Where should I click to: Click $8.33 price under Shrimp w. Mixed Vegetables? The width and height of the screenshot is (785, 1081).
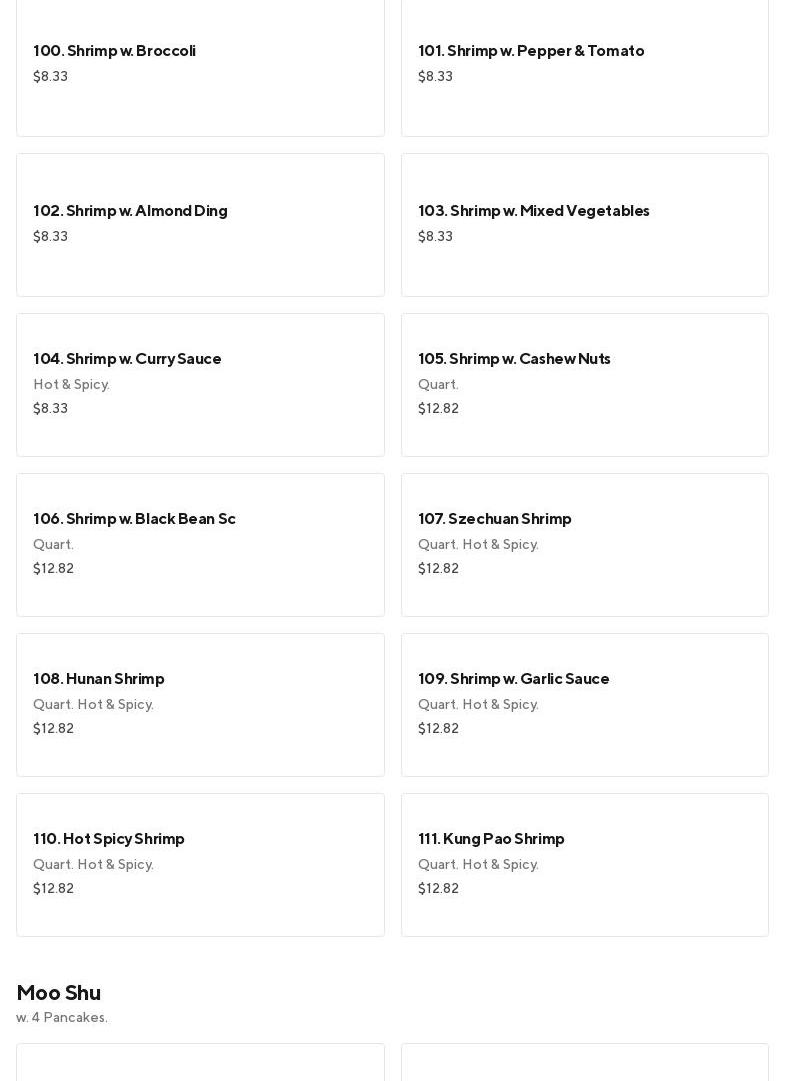click(435, 237)
